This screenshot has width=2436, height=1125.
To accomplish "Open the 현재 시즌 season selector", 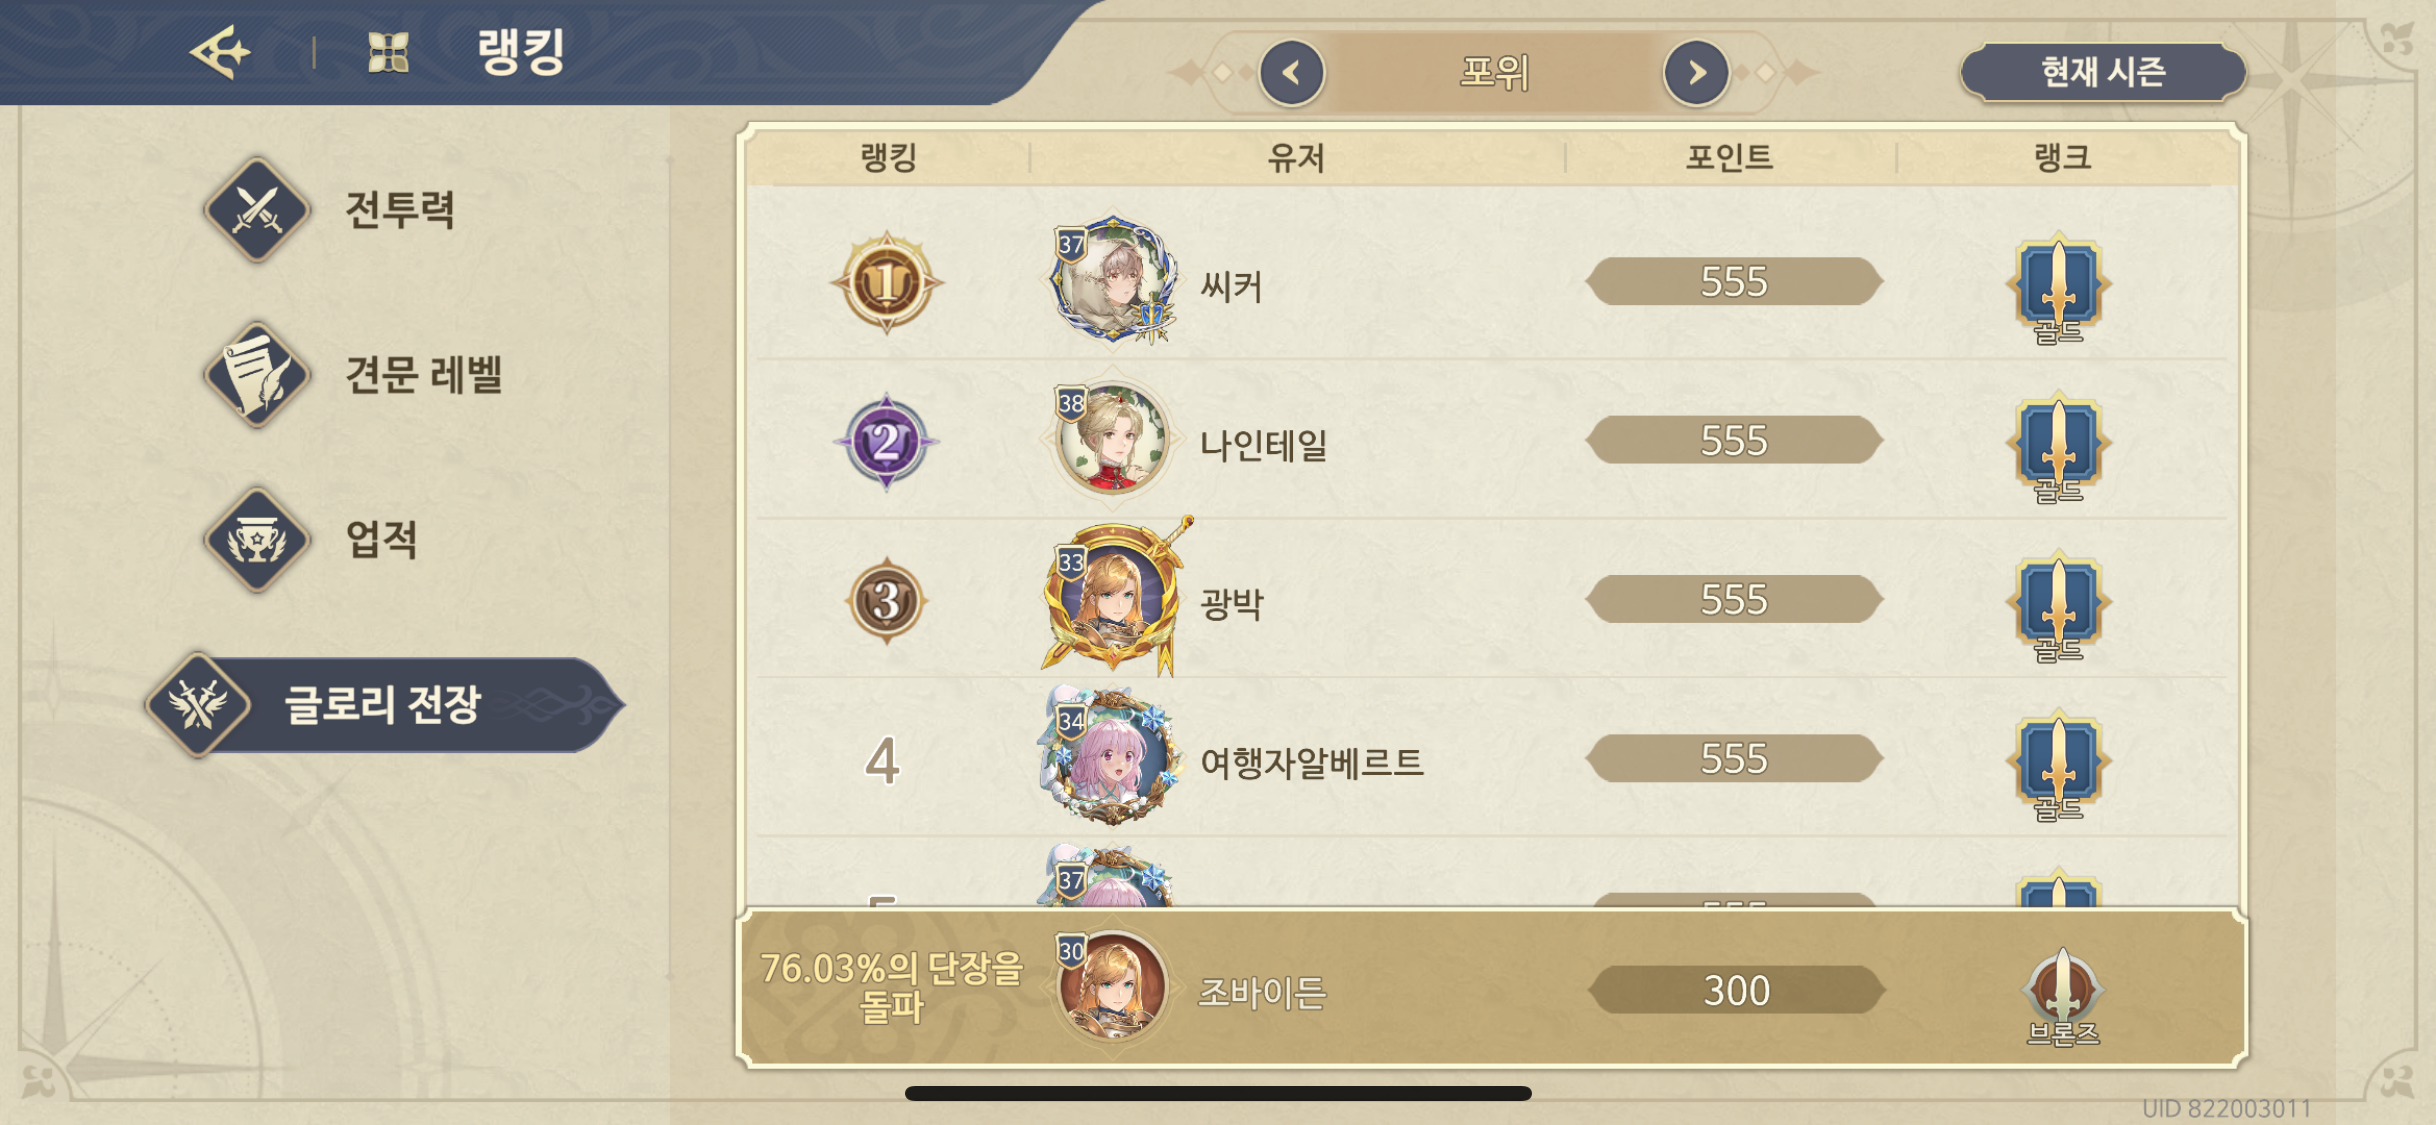I will click(x=2103, y=72).
